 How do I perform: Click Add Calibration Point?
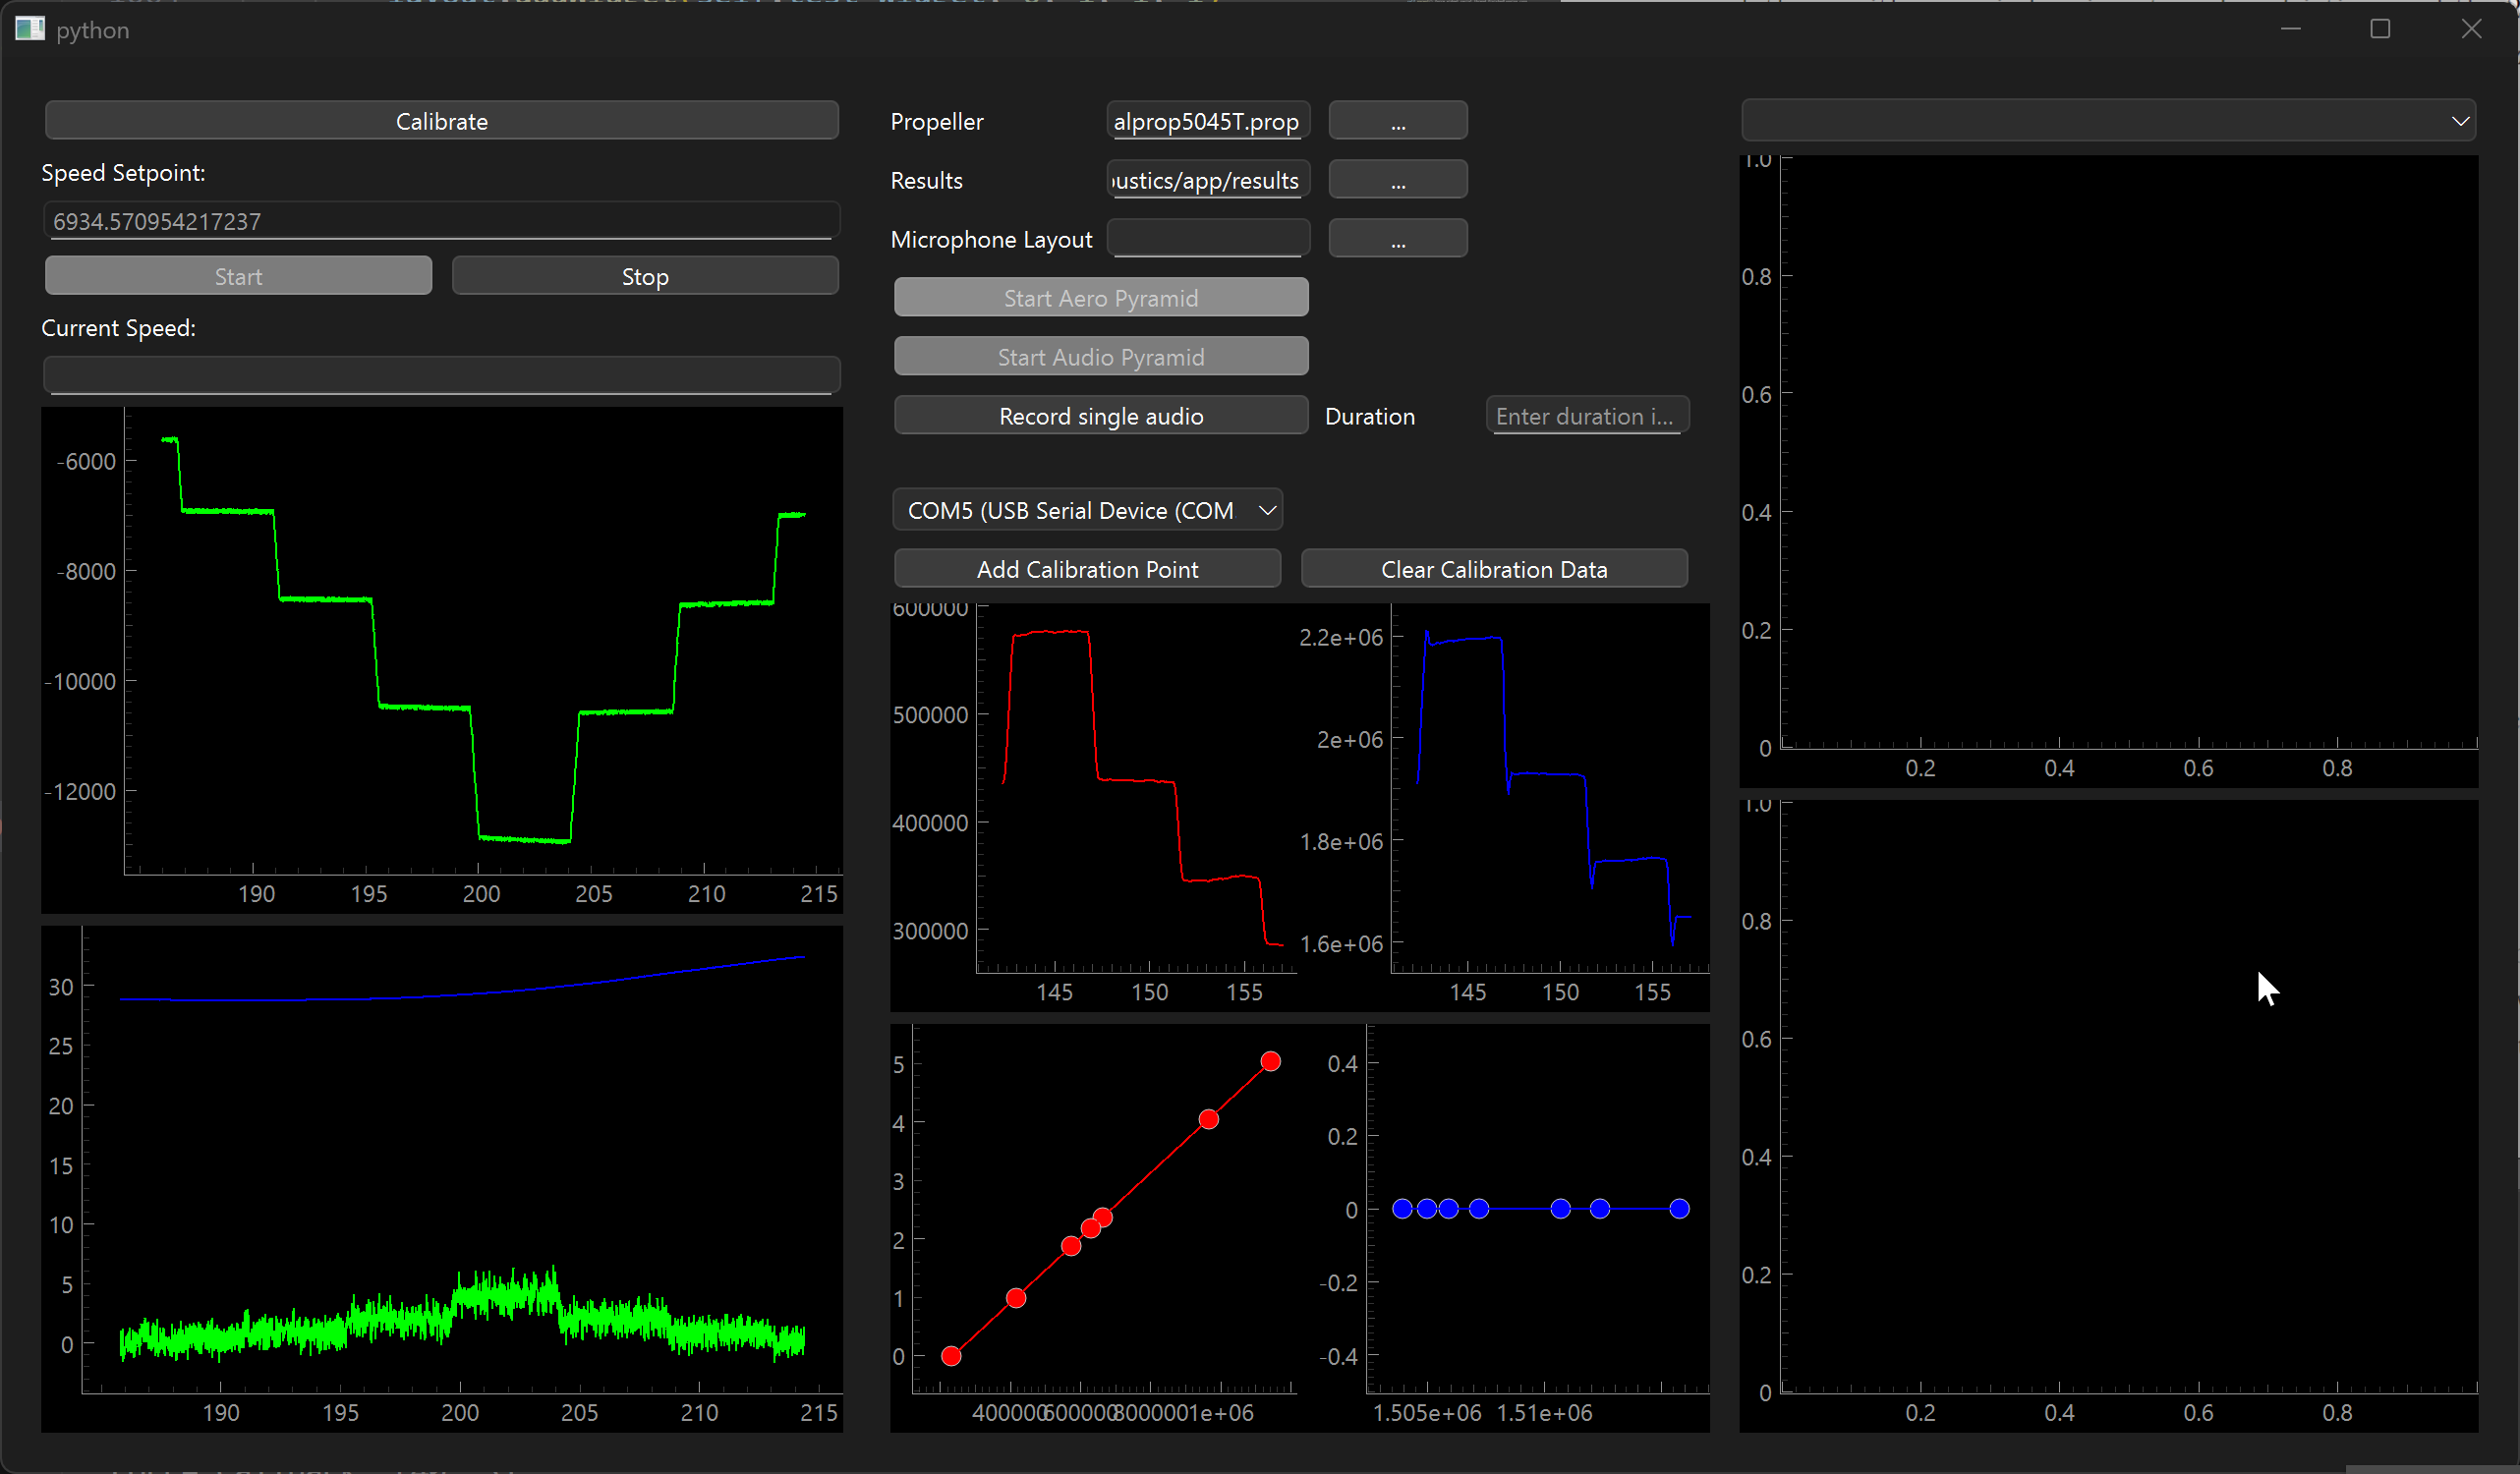1087,569
